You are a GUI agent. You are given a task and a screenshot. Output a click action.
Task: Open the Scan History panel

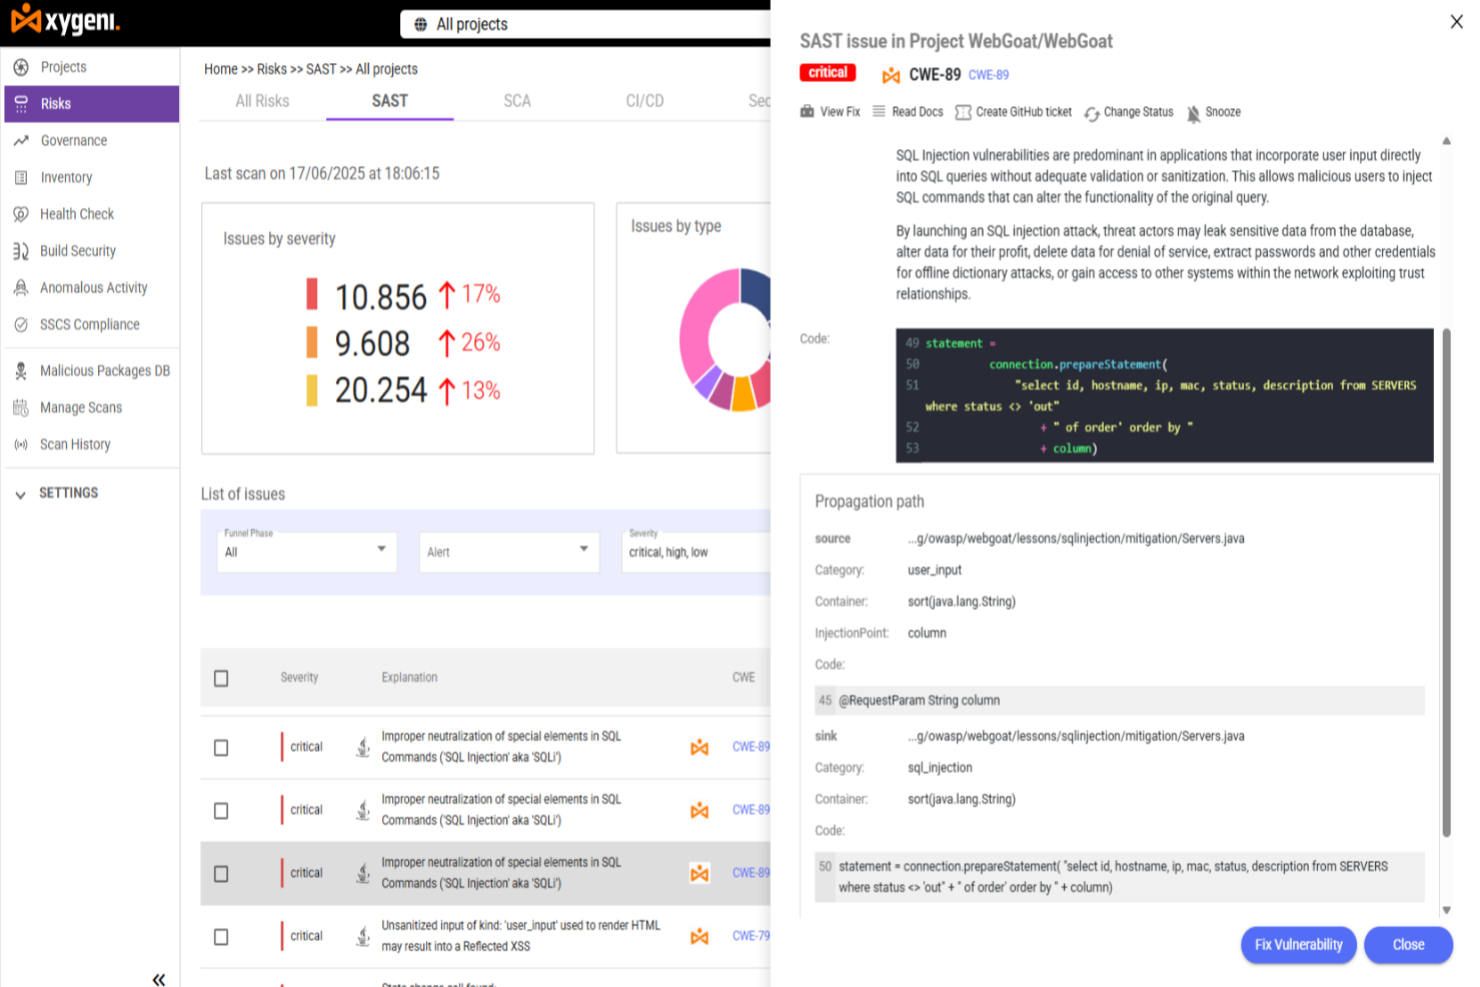pyautogui.click(x=75, y=444)
